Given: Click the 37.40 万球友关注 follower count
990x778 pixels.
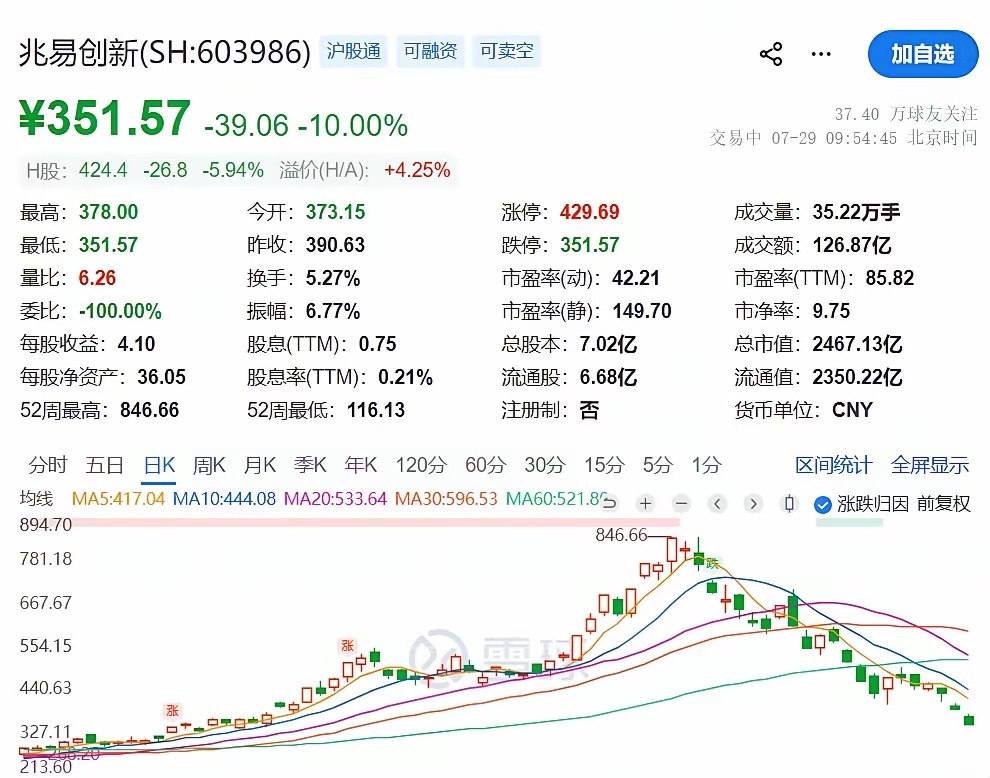Looking at the screenshot, I should pyautogui.click(x=906, y=114).
